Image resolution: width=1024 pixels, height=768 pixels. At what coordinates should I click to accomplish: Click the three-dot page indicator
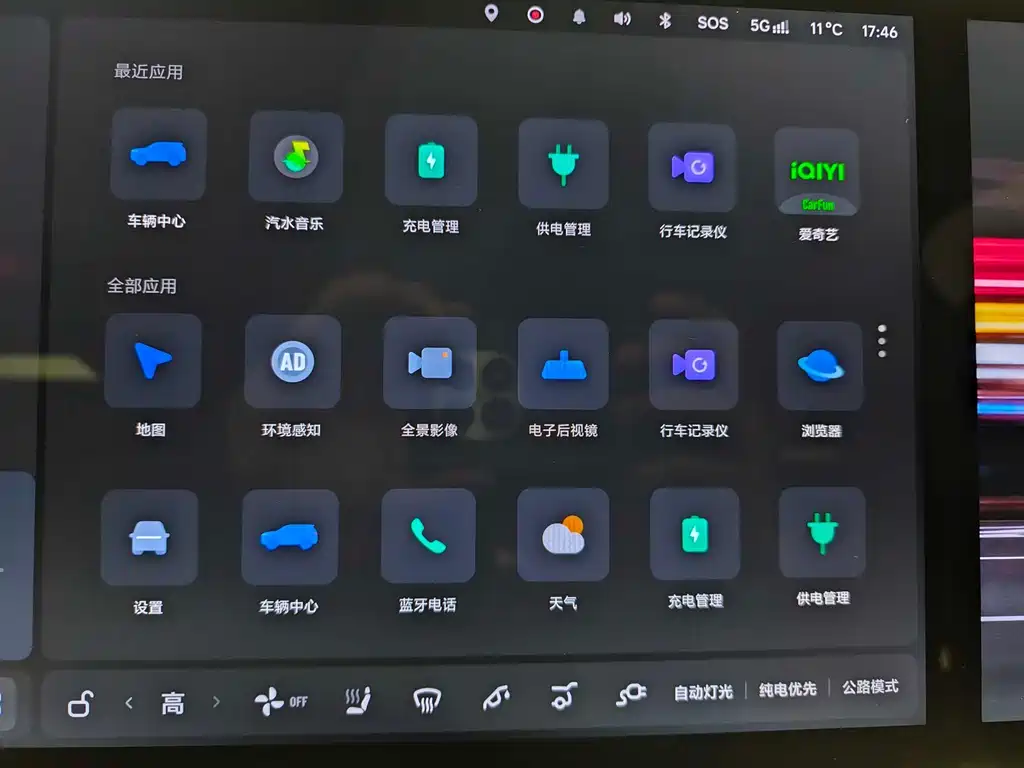[x=881, y=341]
